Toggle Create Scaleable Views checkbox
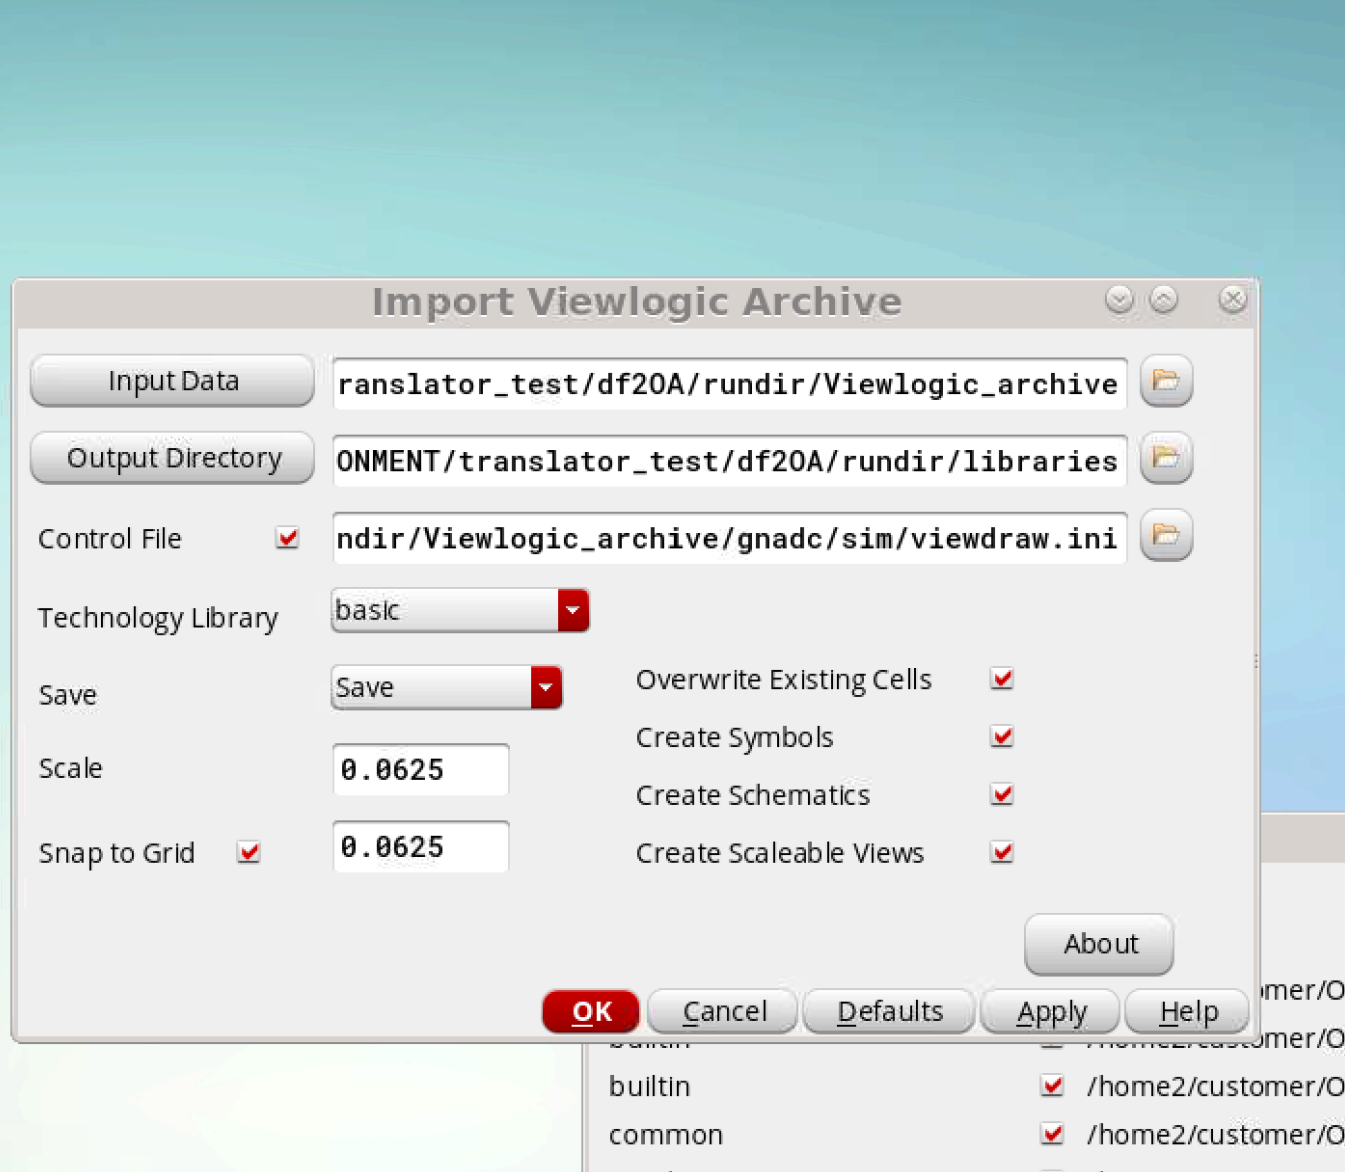This screenshot has height=1172, width=1345. [x=1002, y=852]
